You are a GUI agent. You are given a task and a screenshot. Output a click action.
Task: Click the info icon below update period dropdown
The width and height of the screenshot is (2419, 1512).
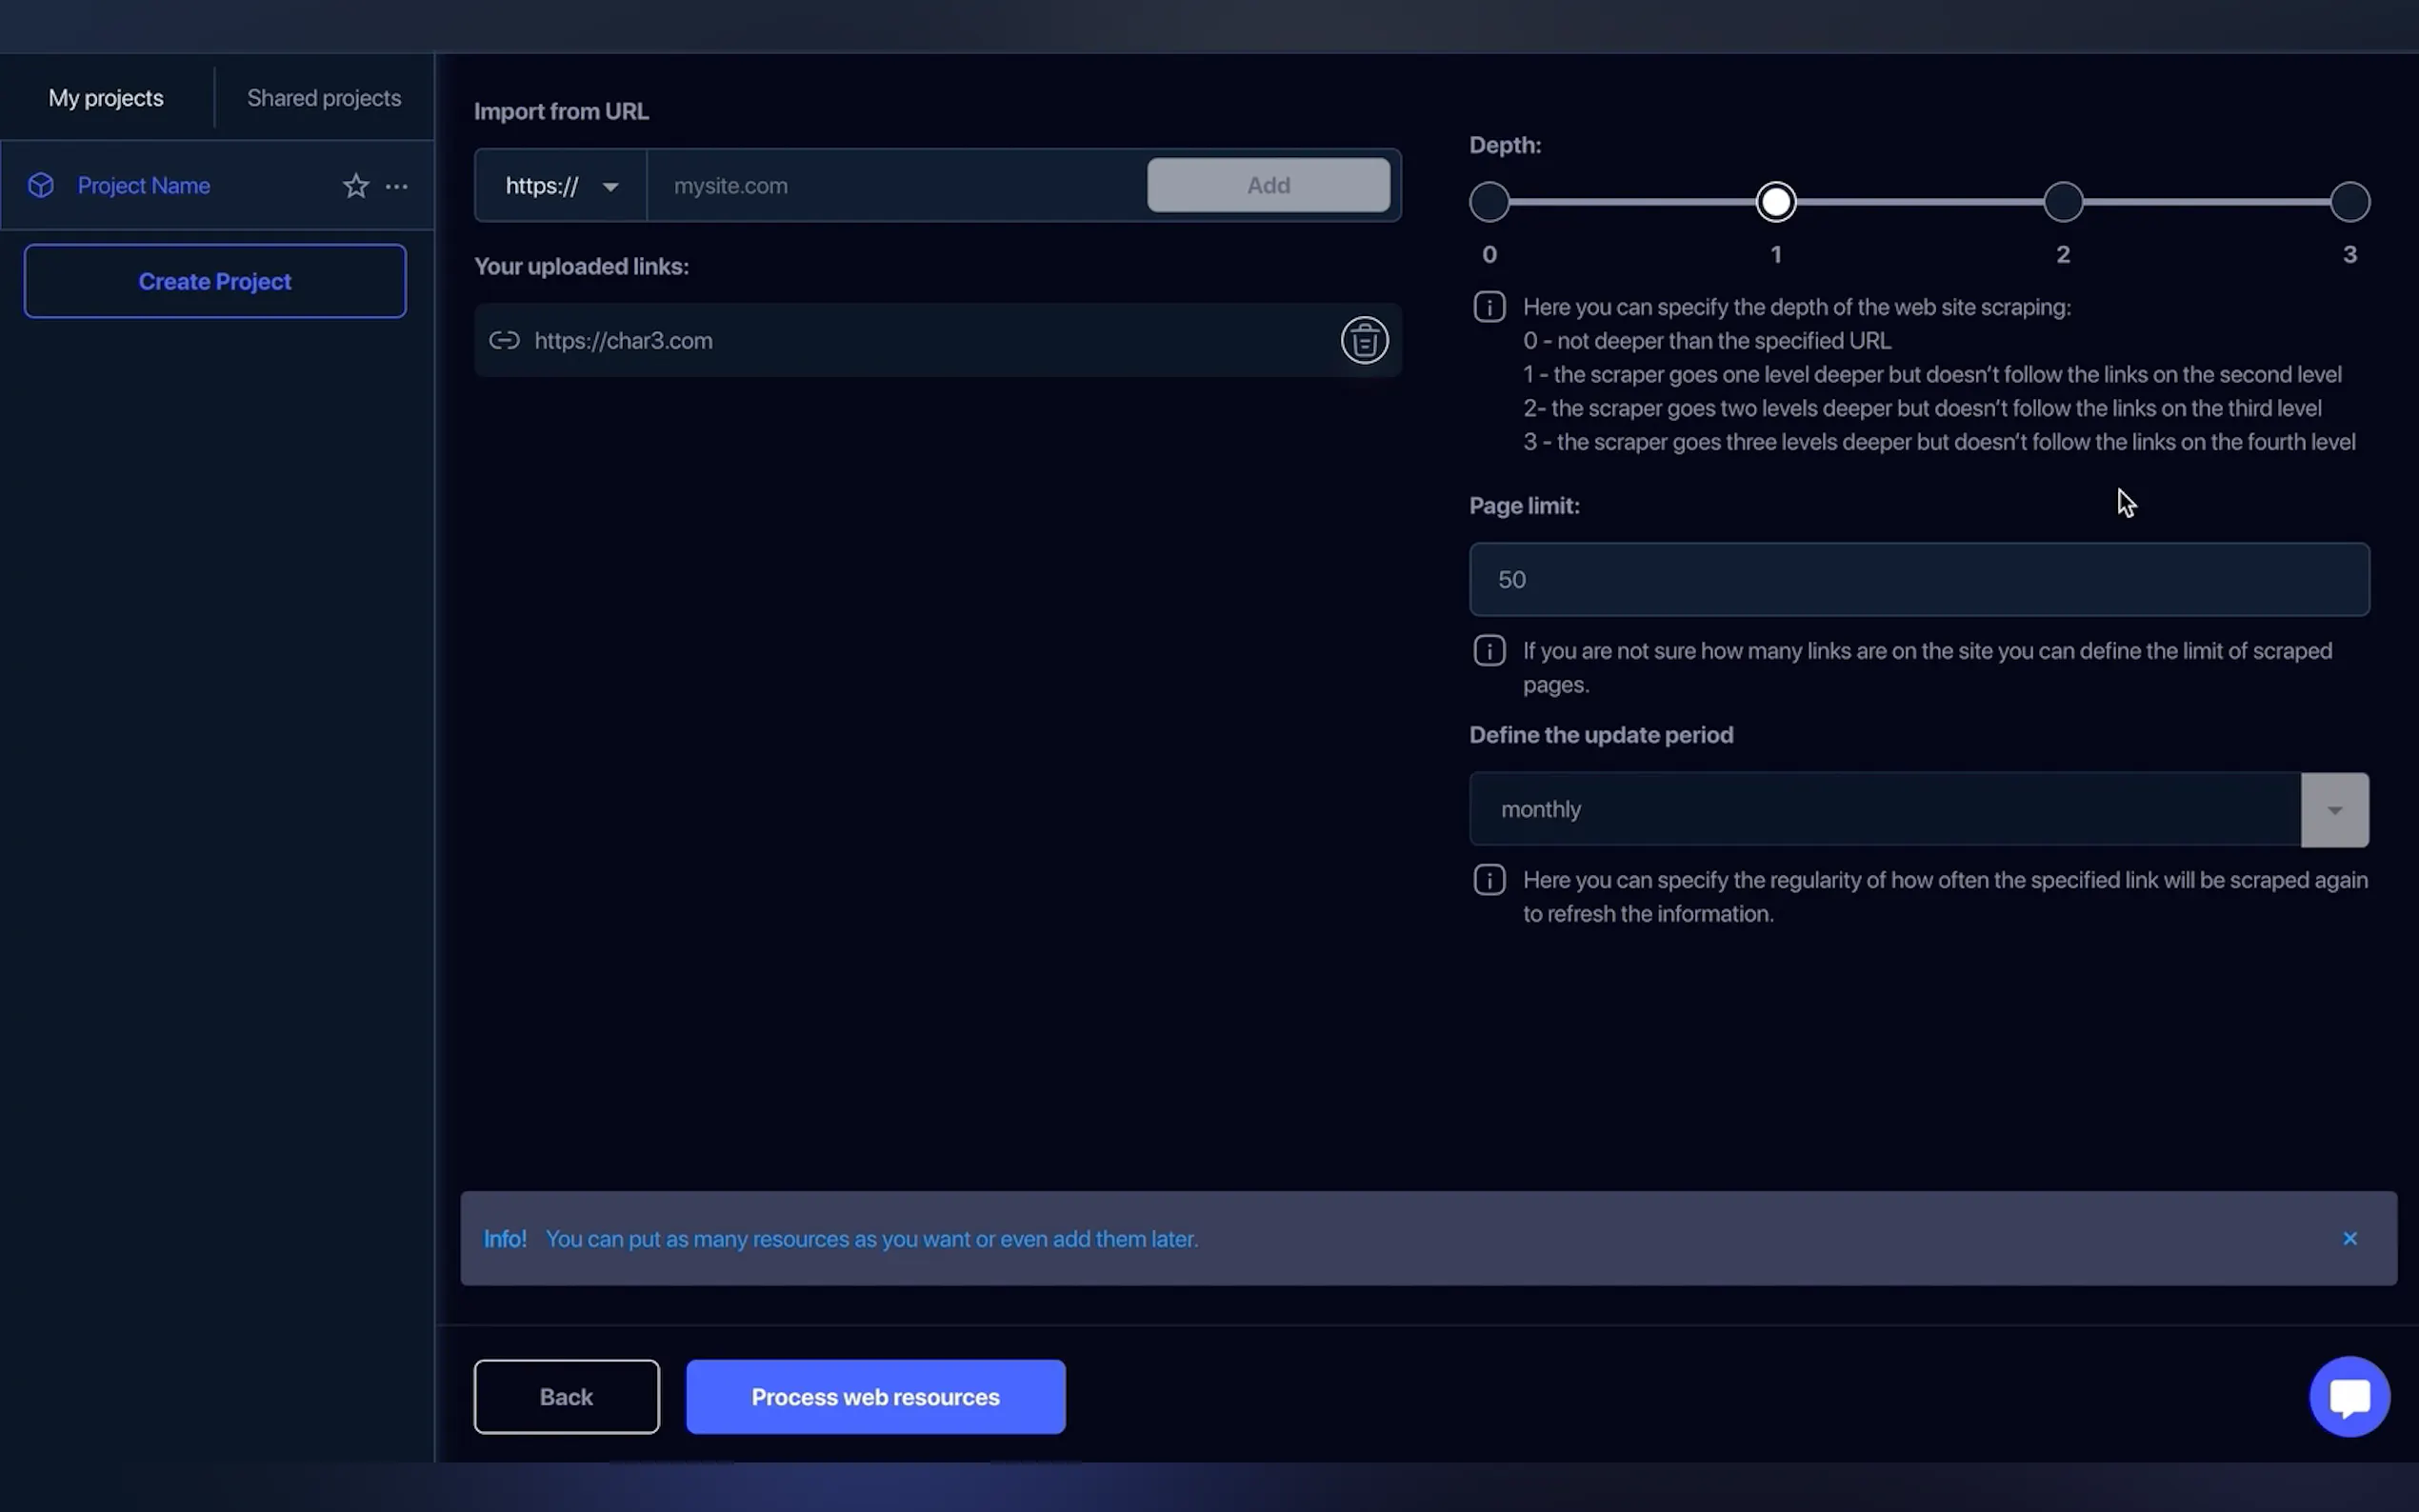[1489, 879]
